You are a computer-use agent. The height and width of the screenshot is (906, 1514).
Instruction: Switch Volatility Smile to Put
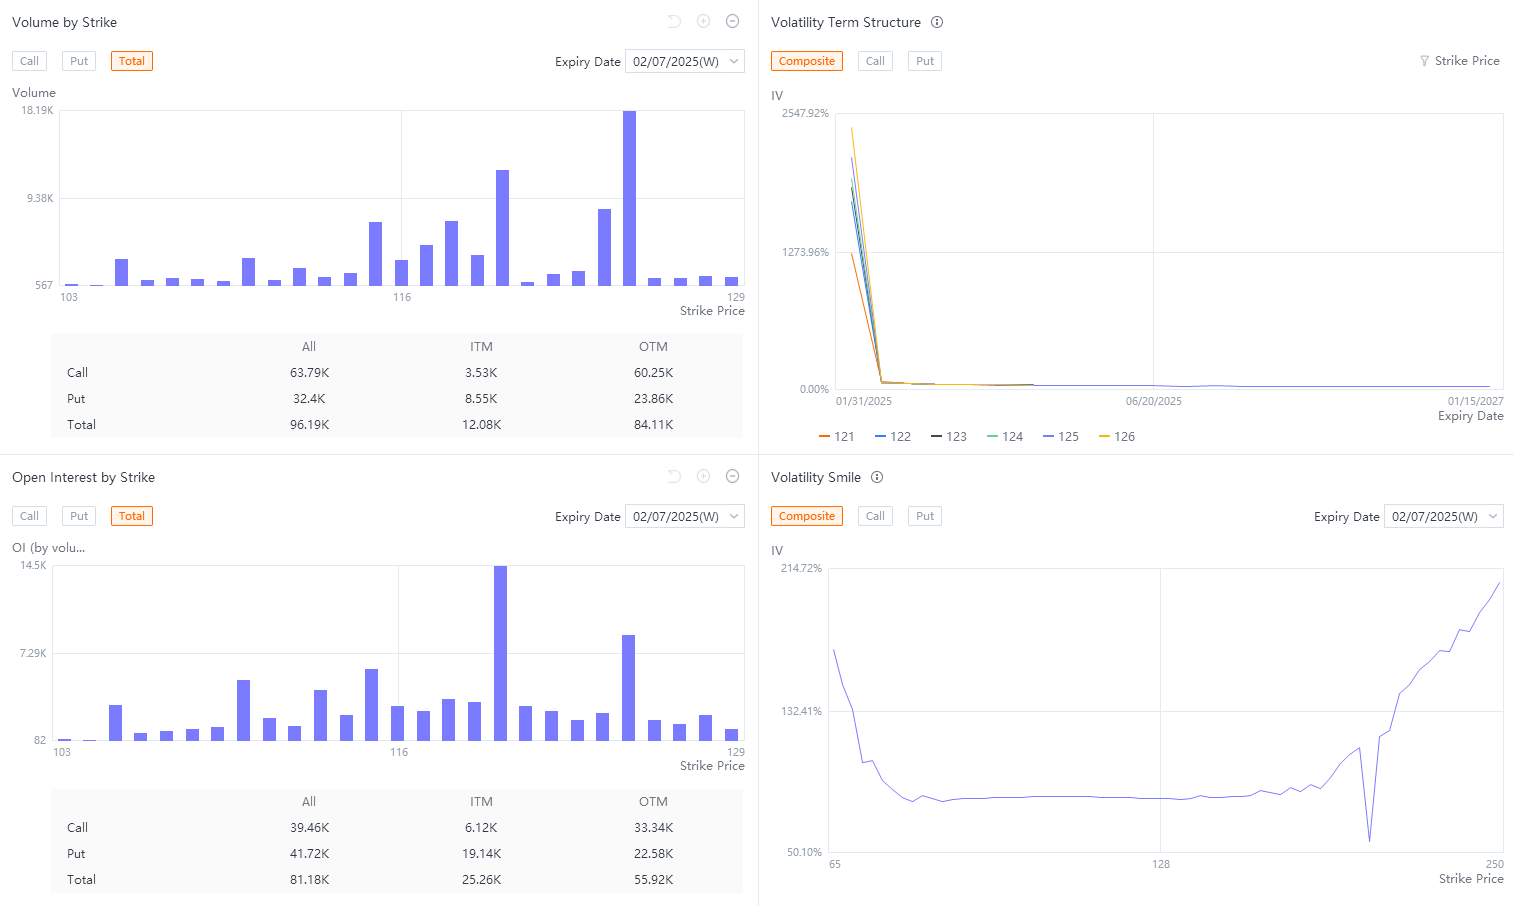(x=925, y=516)
